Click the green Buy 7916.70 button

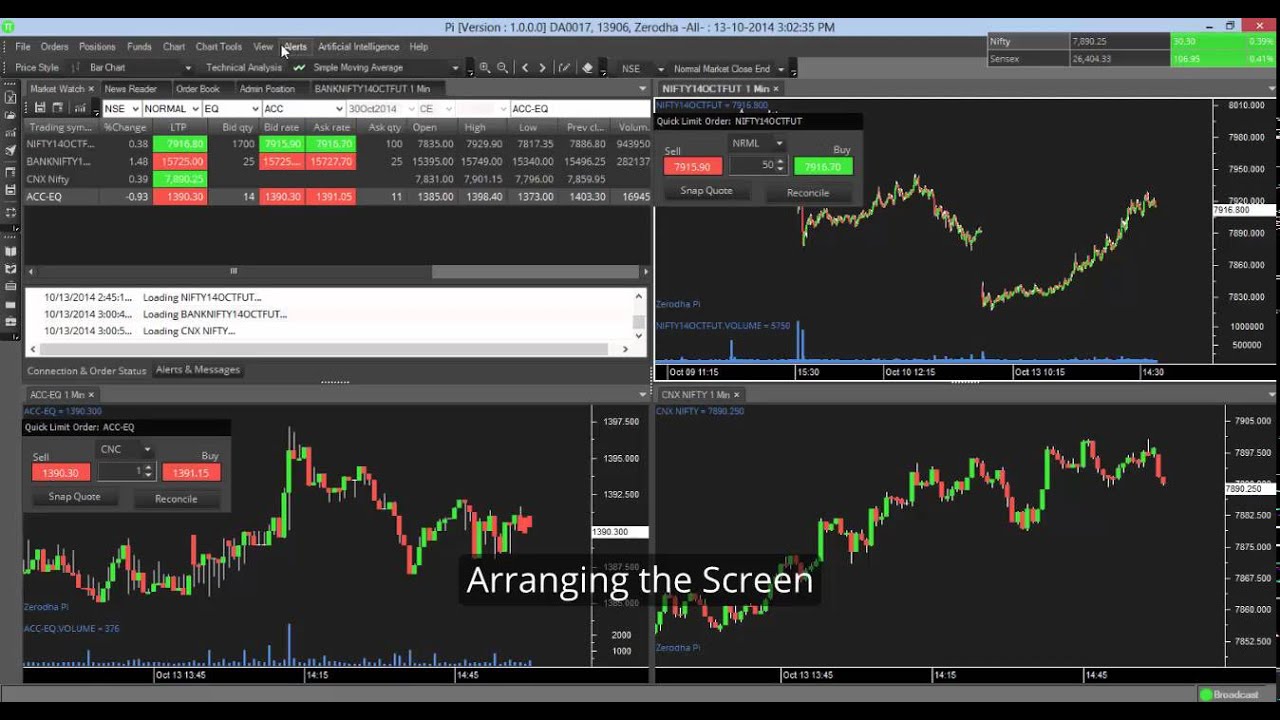click(823, 167)
